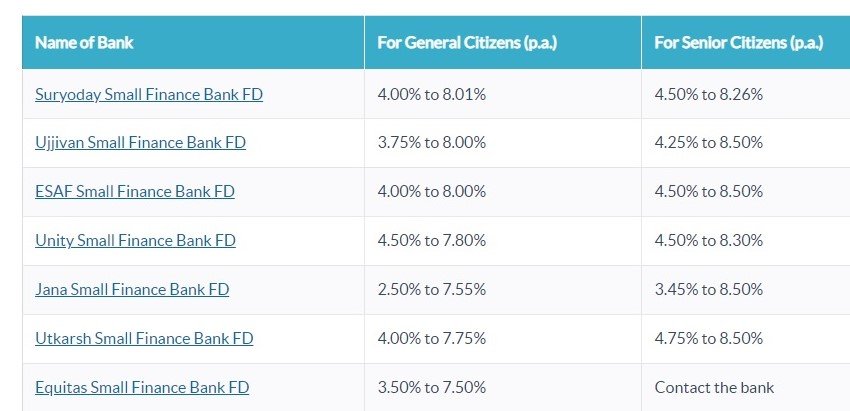Open the Suryoday Small Finance Bank FD link
The height and width of the screenshot is (411, 850).
(149, 95)
